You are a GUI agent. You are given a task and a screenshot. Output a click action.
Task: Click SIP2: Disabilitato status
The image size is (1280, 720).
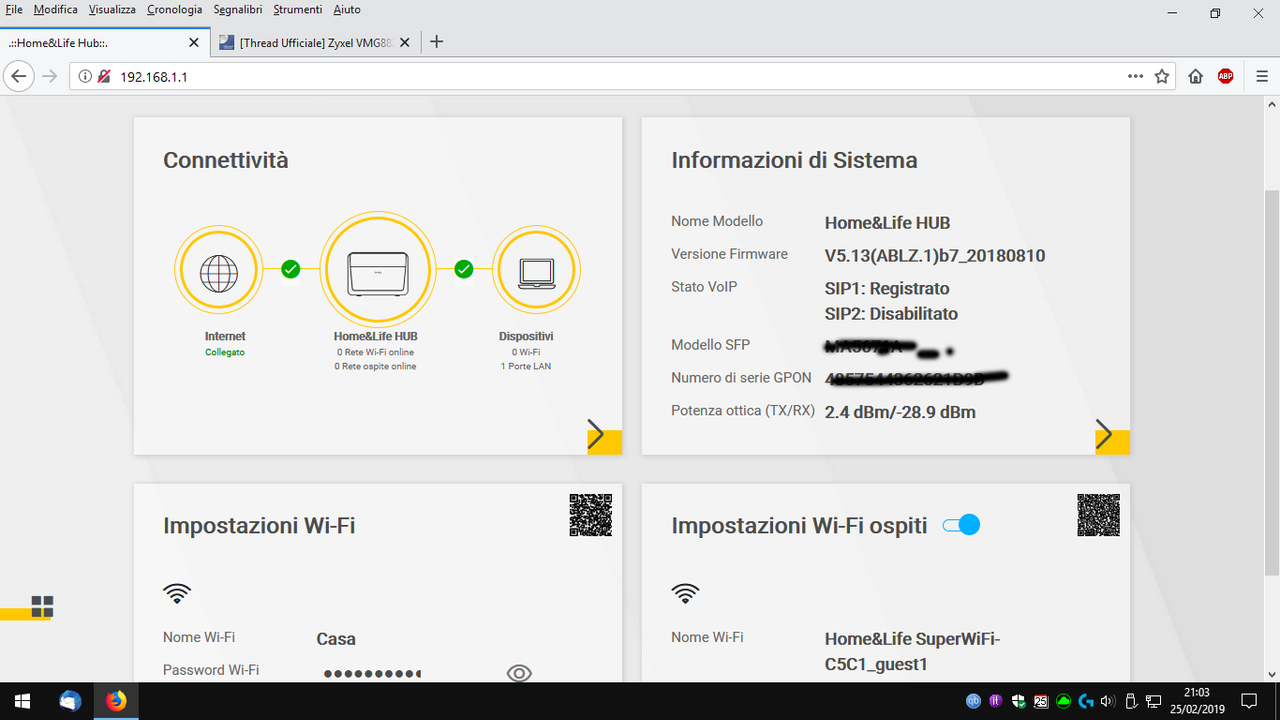(x=891, y=314)
